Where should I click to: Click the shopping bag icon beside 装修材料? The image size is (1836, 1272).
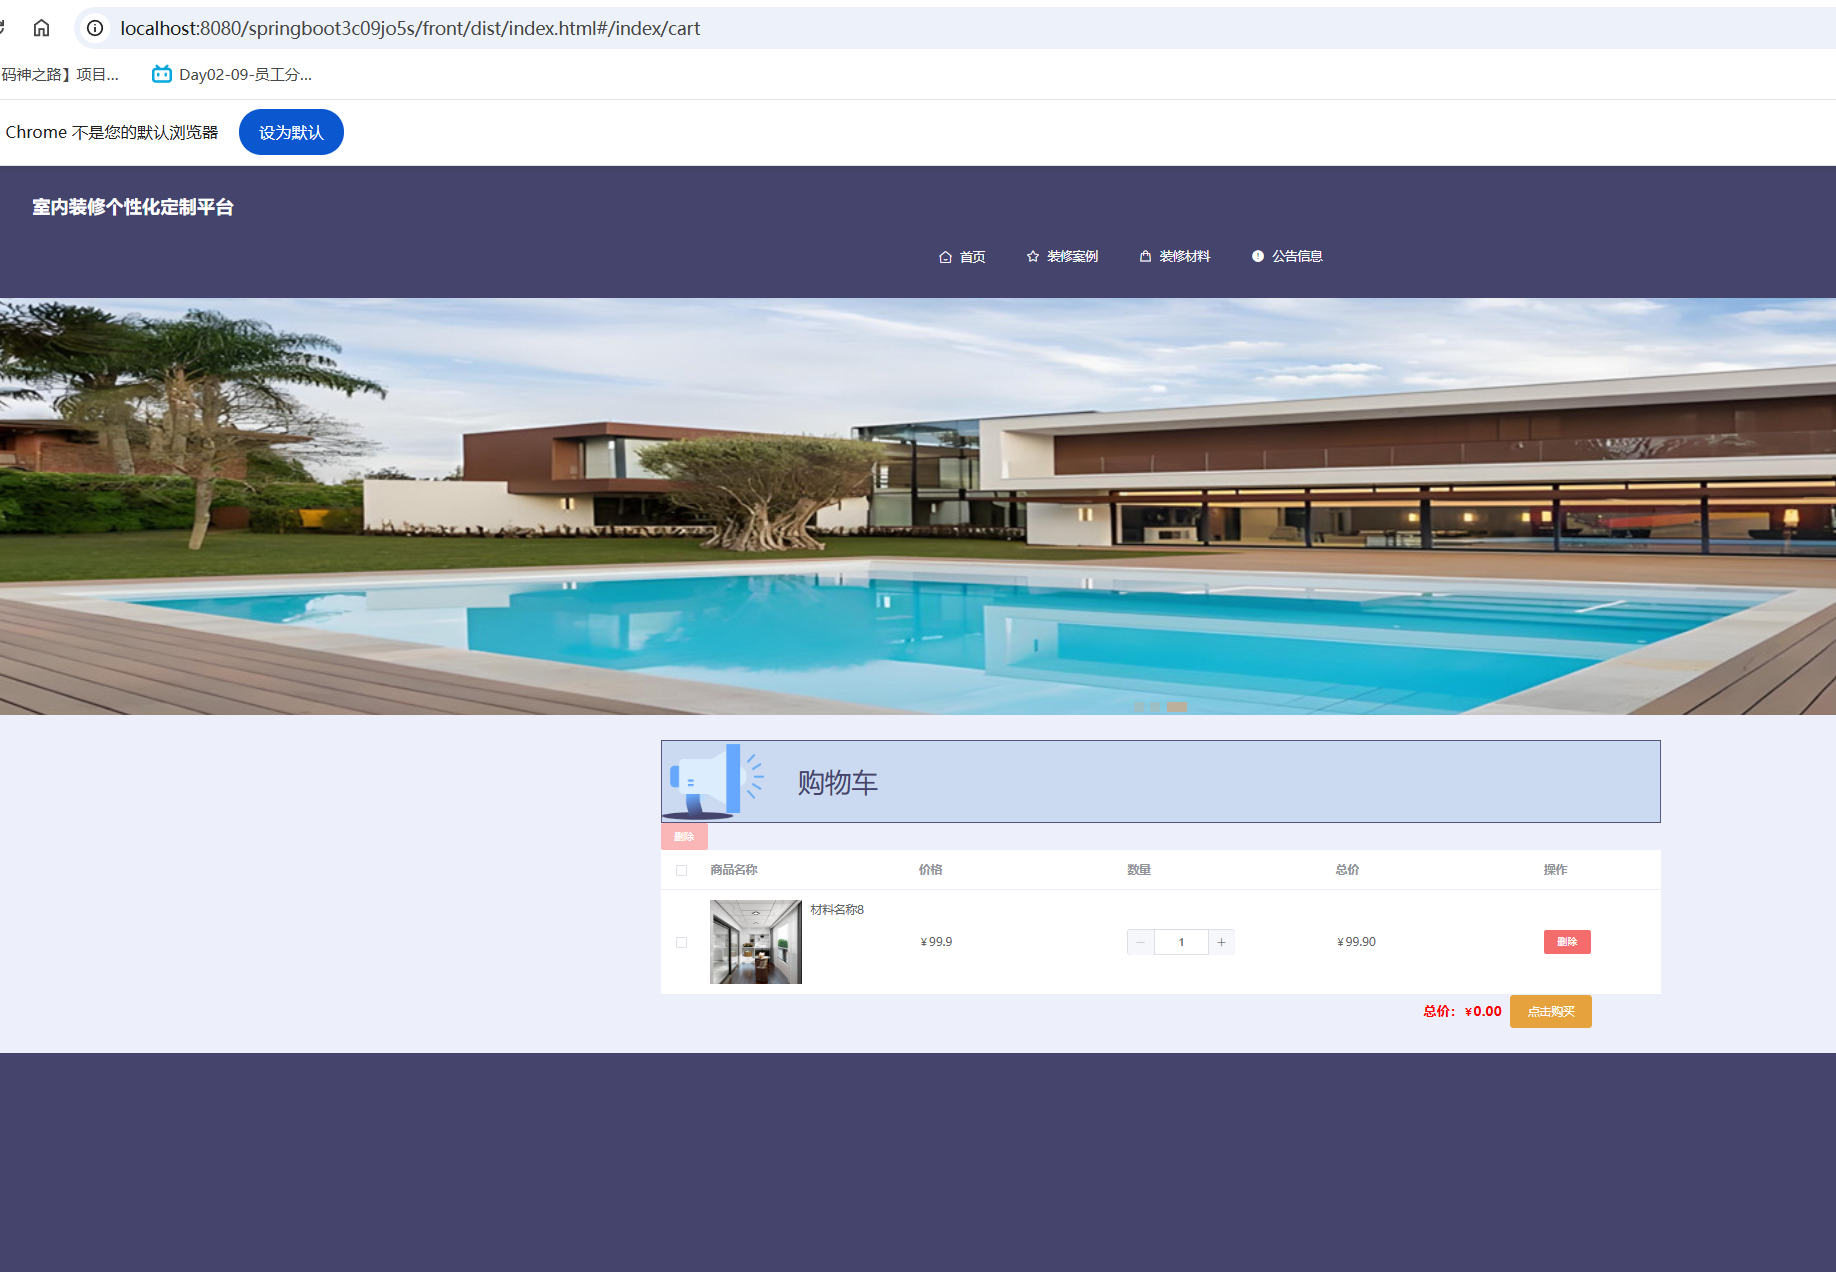point(1145,257)
